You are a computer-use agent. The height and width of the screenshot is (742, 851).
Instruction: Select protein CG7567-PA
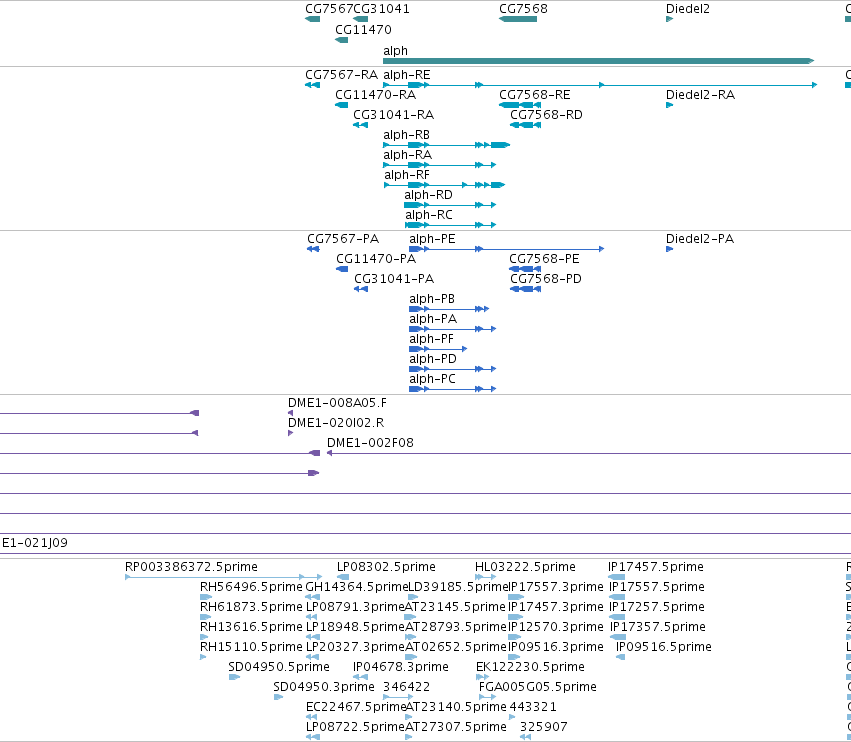point(313,249)
